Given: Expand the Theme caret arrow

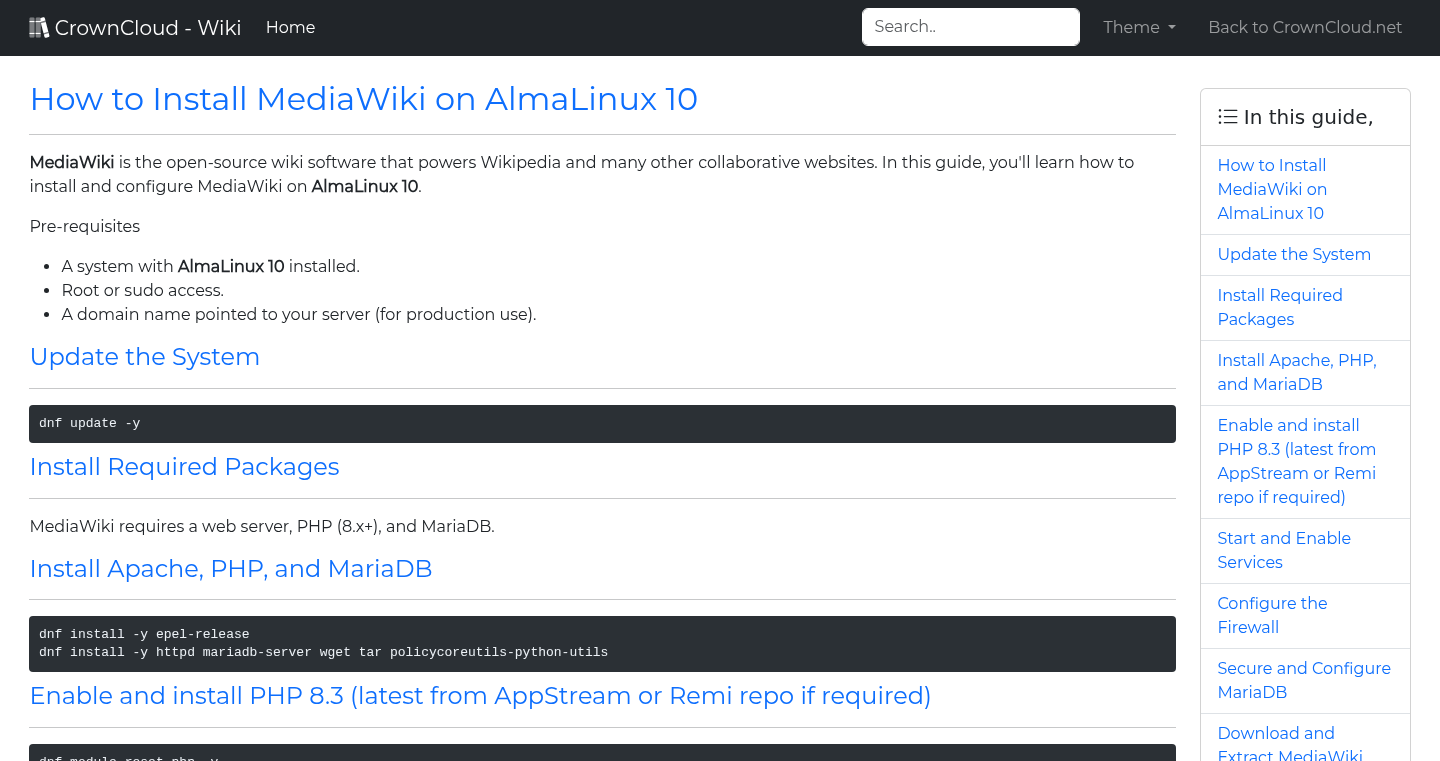Looking at the screenshot, I should [x=1173, y=27].
